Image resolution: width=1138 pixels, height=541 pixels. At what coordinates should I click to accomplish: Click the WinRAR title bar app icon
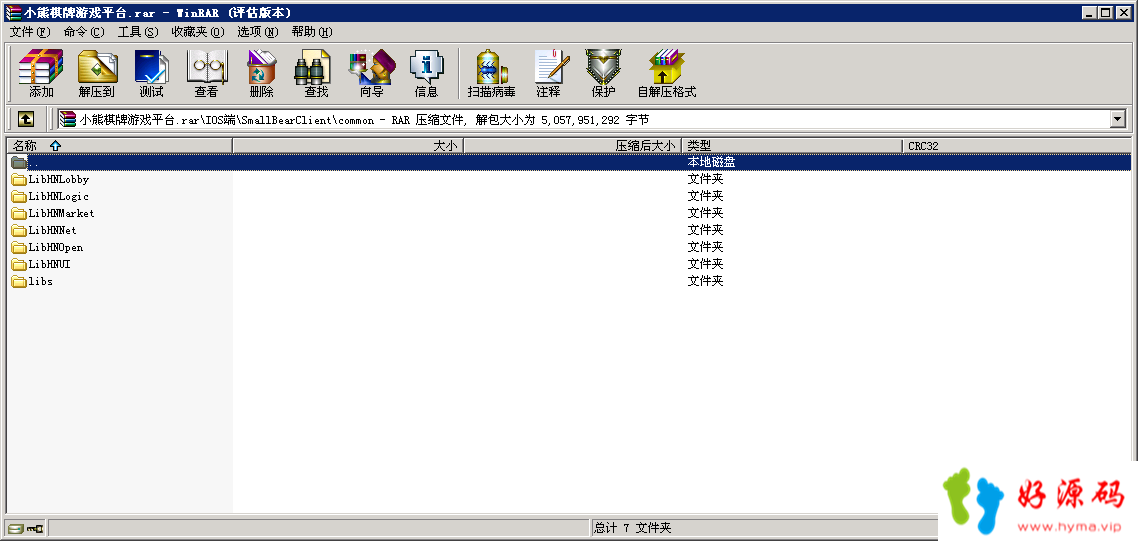pos(12,12)
